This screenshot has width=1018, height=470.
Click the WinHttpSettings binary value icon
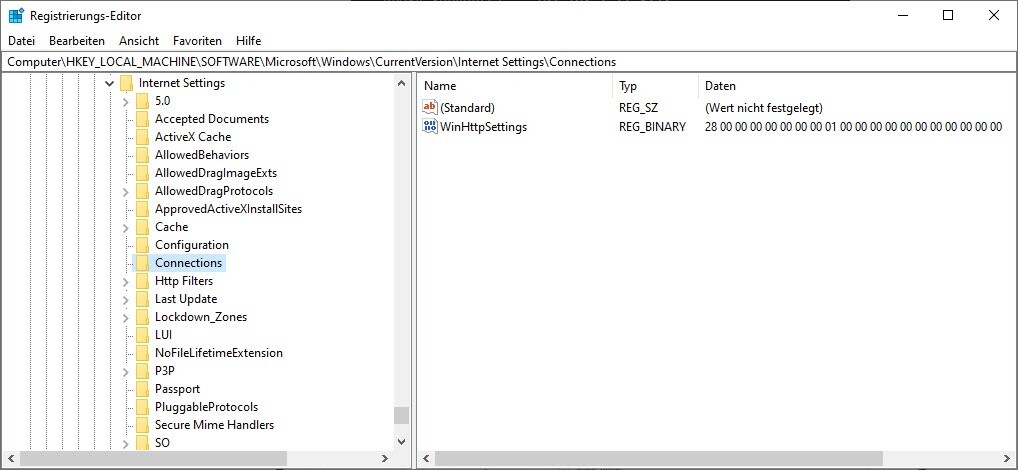[x=430, y=127]
